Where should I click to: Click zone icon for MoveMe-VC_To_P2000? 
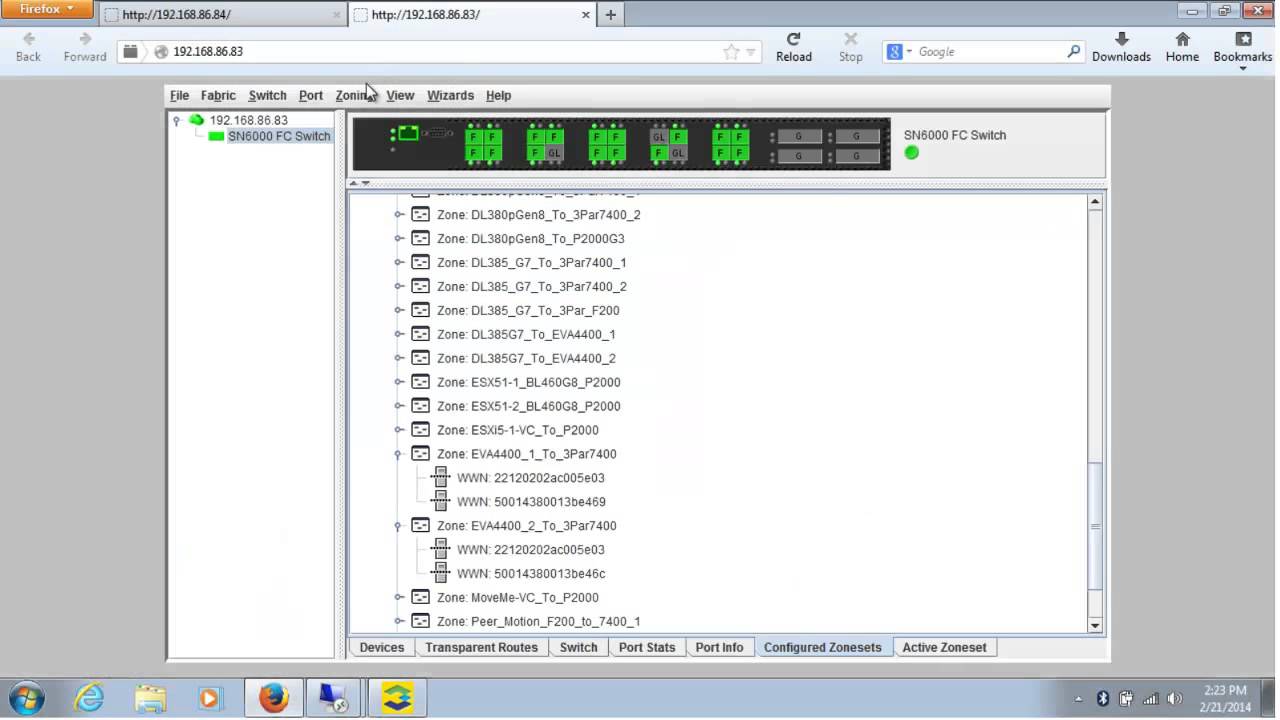[x=420, y=598]
